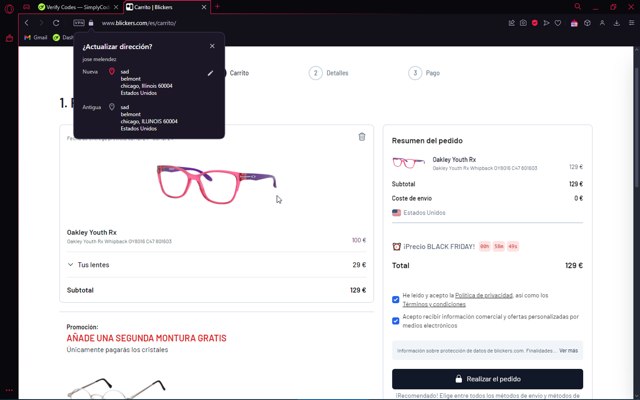Image resolution: width=640 pixels, height=400 pixels.
Task: Click the pink Oakley glasses image
Action: point(216,184)
